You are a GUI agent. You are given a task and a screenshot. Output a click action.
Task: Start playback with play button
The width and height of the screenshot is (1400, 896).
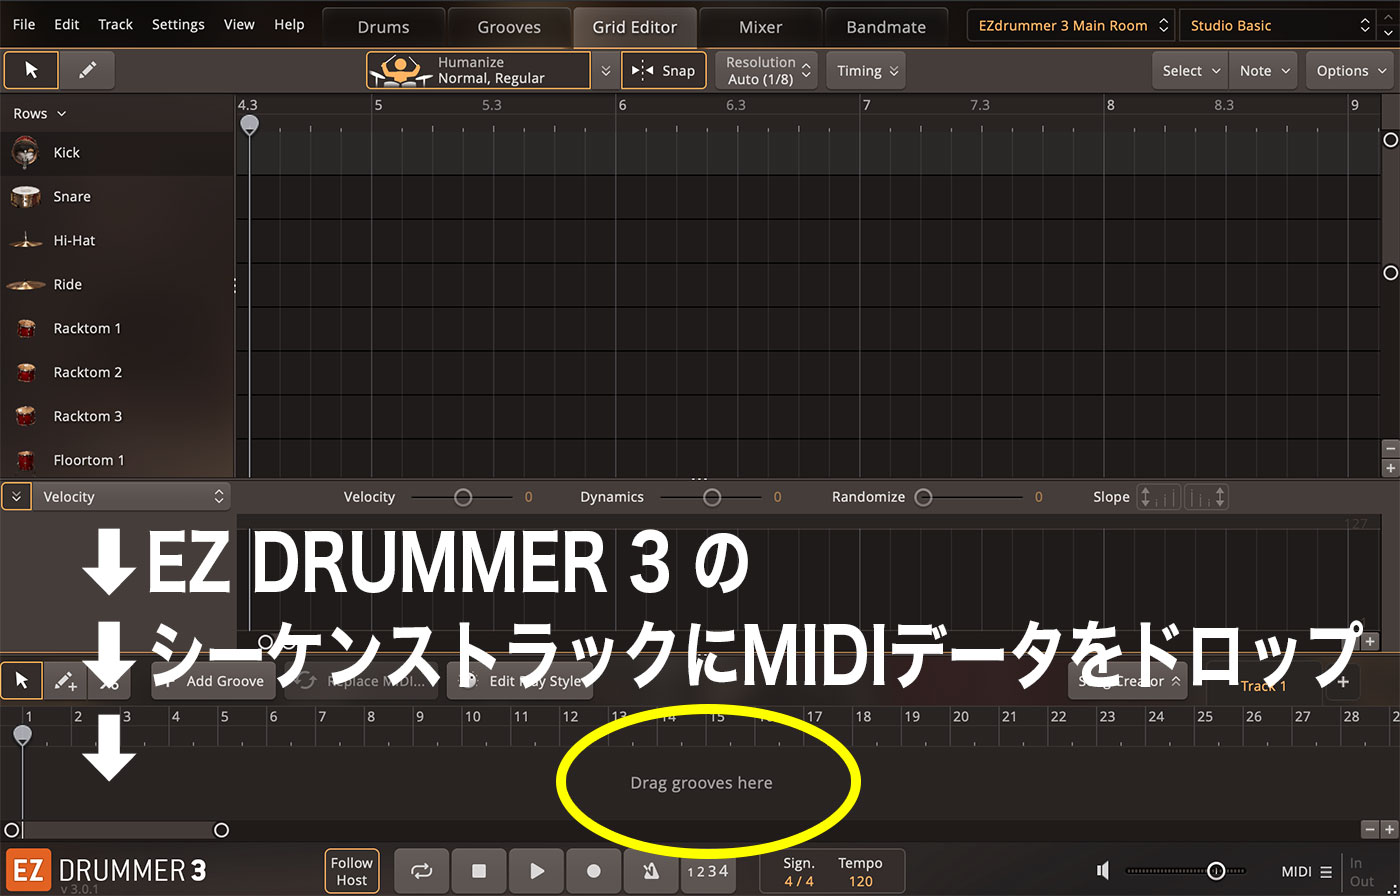537,871
